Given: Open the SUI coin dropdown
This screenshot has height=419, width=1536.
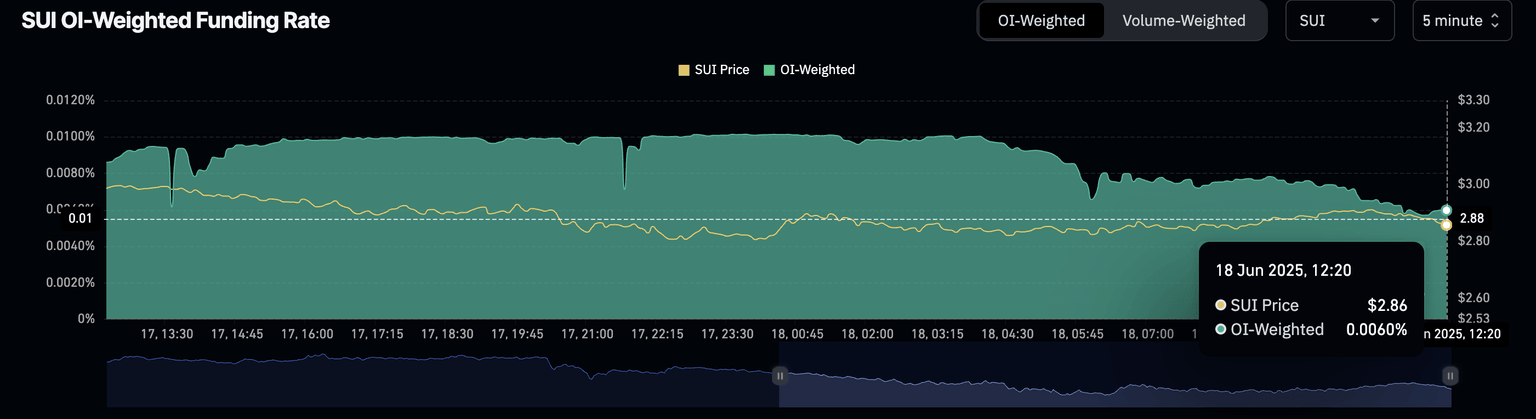Looking at the screenshot, I should pyautogui.click(x=1339, y=21).
